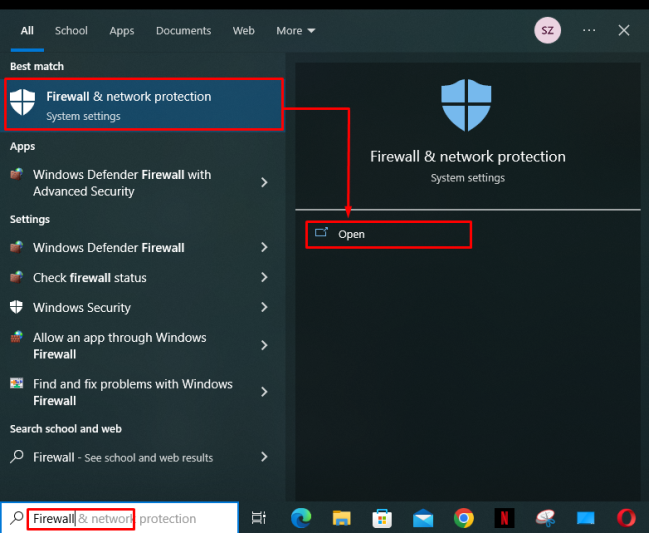Viewport: 649px width, 533px height.
Task: Switch to the Documents tab
Action: pyautogui.click(x=183, y=31)
